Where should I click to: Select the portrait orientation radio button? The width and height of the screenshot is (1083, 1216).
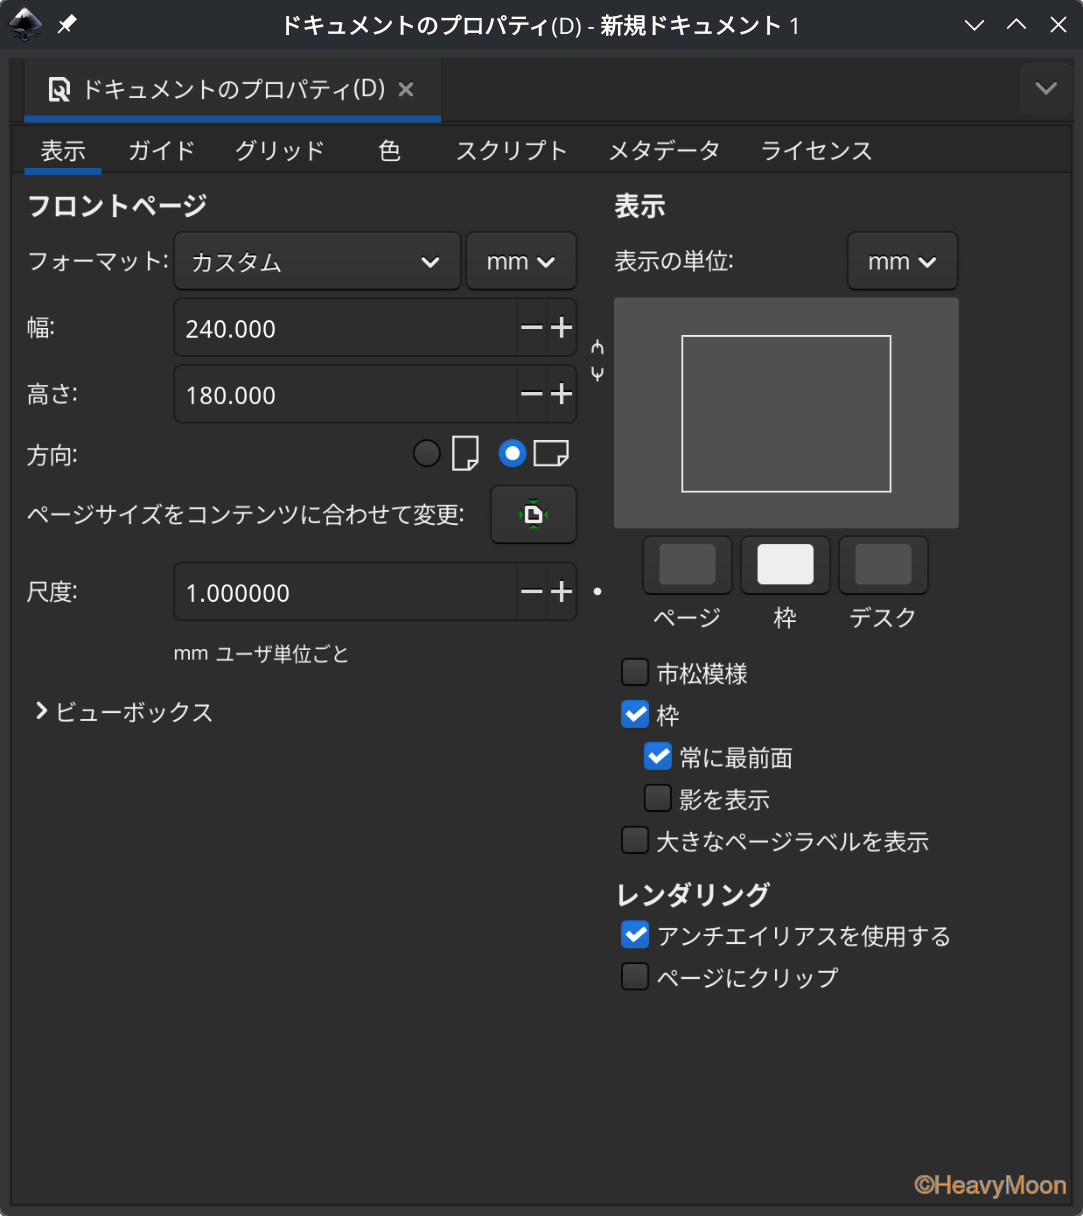pyautogui.click(x=427, y=454)
